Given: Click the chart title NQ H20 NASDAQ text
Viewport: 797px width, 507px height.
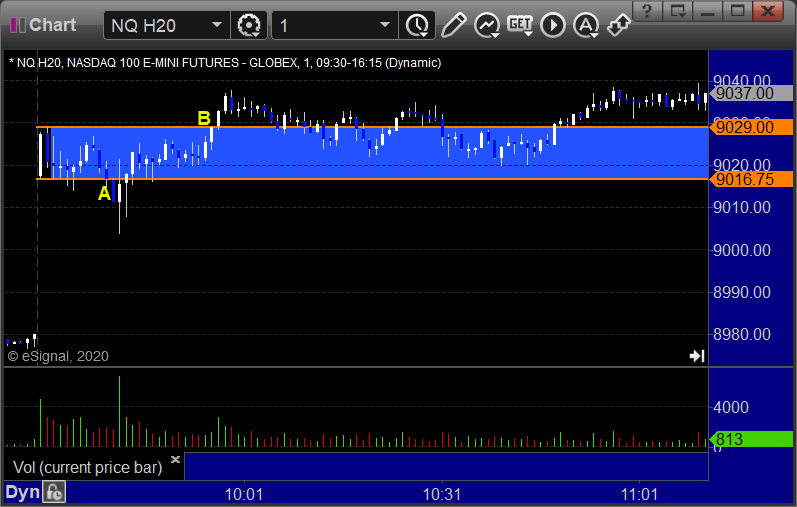Looking at the screenshot, I should 225,63.
